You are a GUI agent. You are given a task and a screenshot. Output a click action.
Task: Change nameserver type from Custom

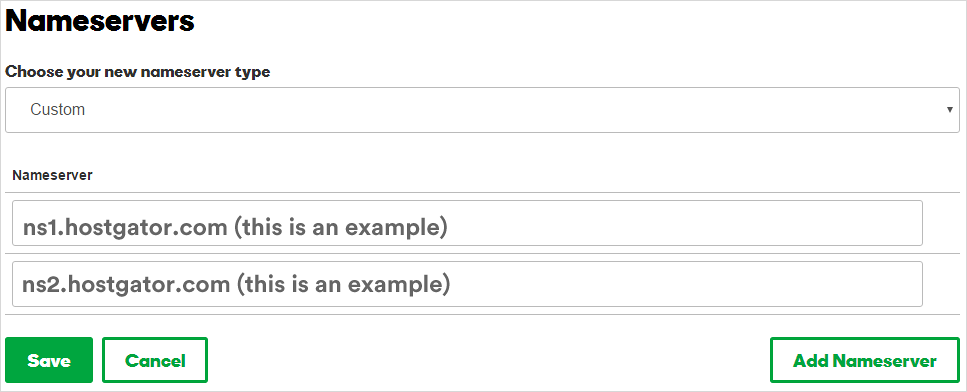(x=482, y=110)
